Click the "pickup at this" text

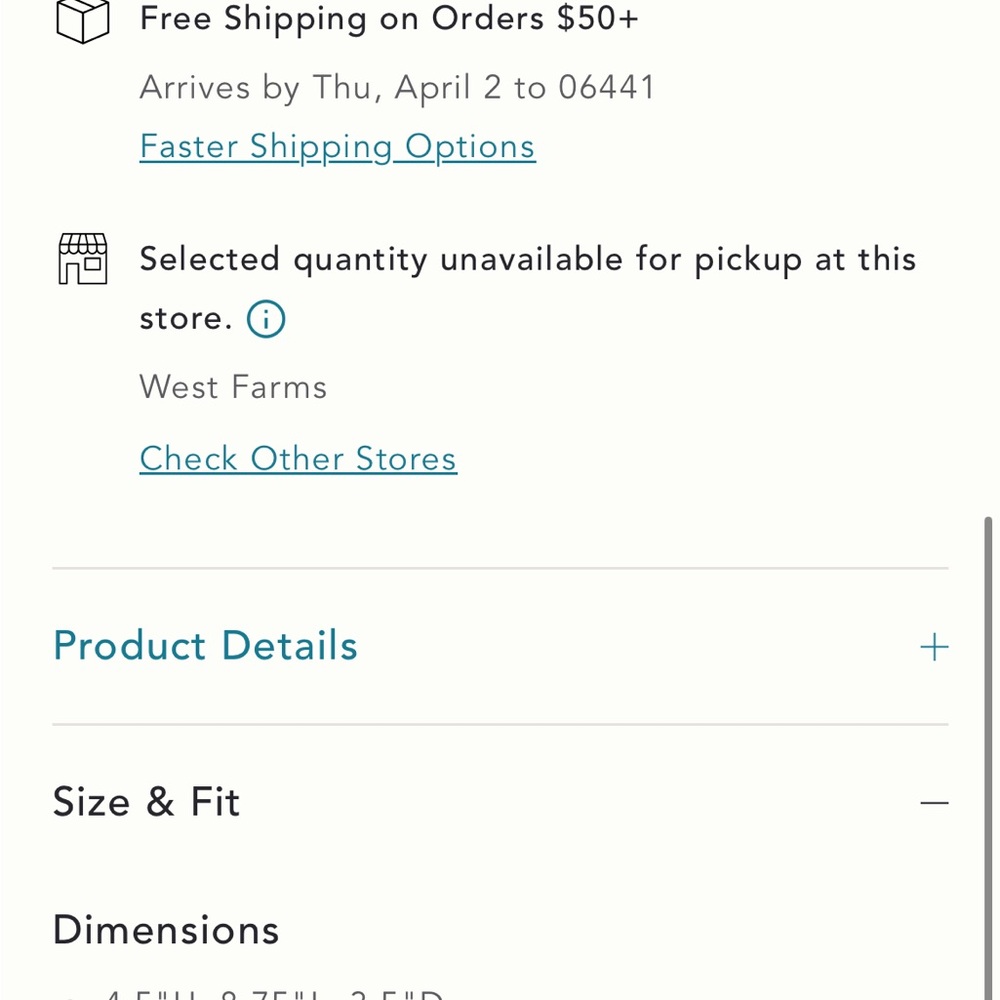tap(805, 259)
